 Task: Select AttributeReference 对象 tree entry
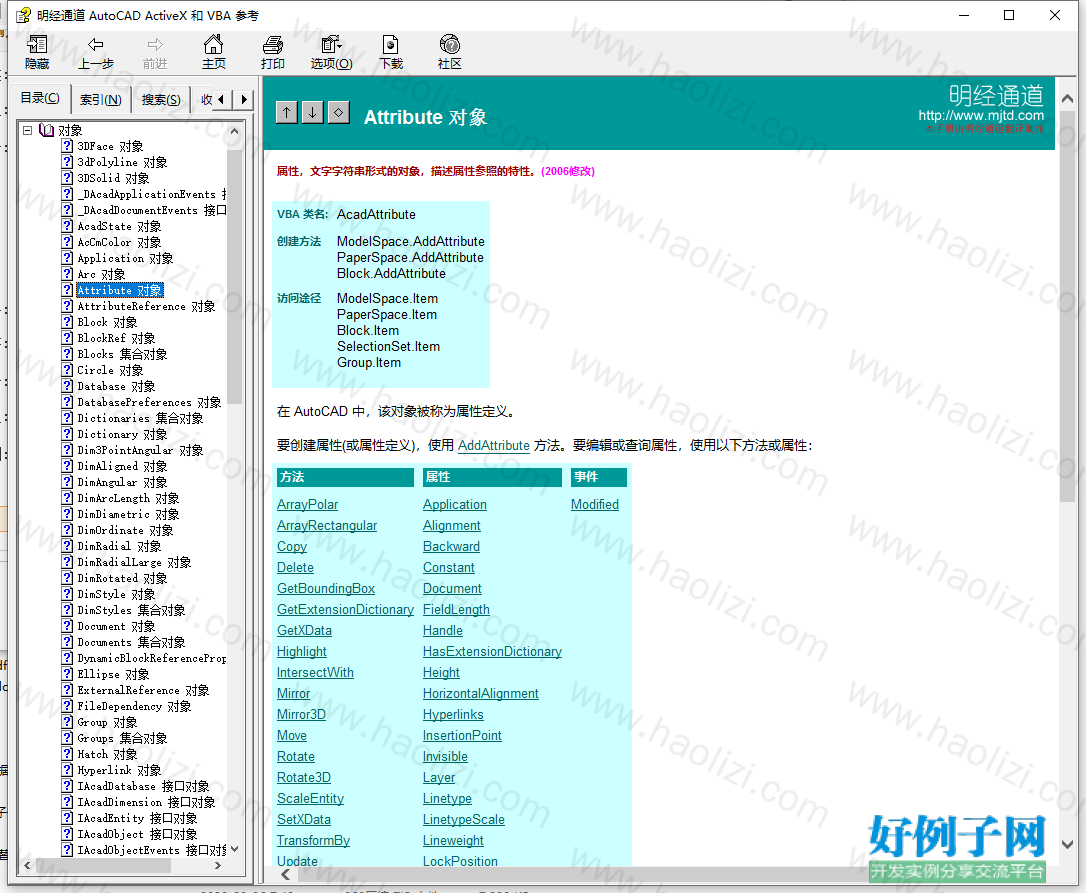(146, 306)
